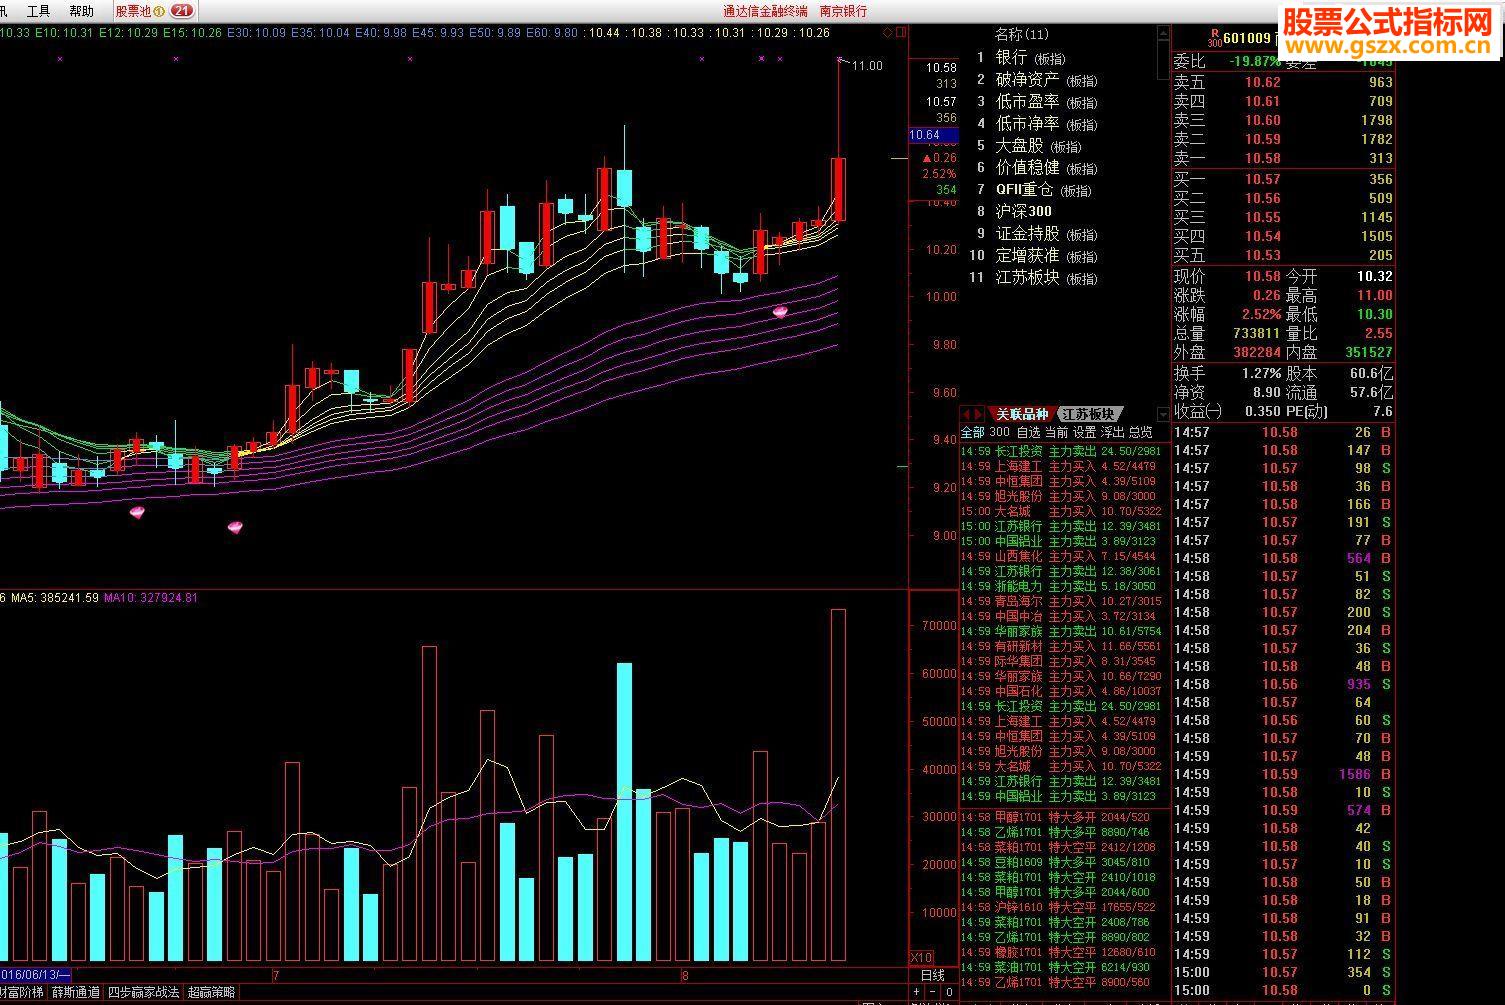Filter signals by 全部
Viewport: 1505px width, 1005px height.
pos(972,433)
